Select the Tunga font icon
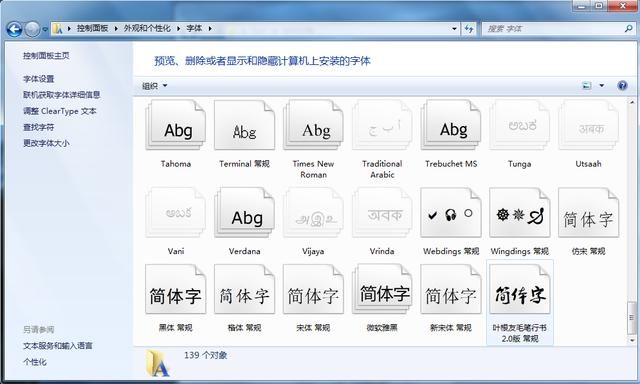This screenshot has height=384, width=640. (x=520, y=126)
